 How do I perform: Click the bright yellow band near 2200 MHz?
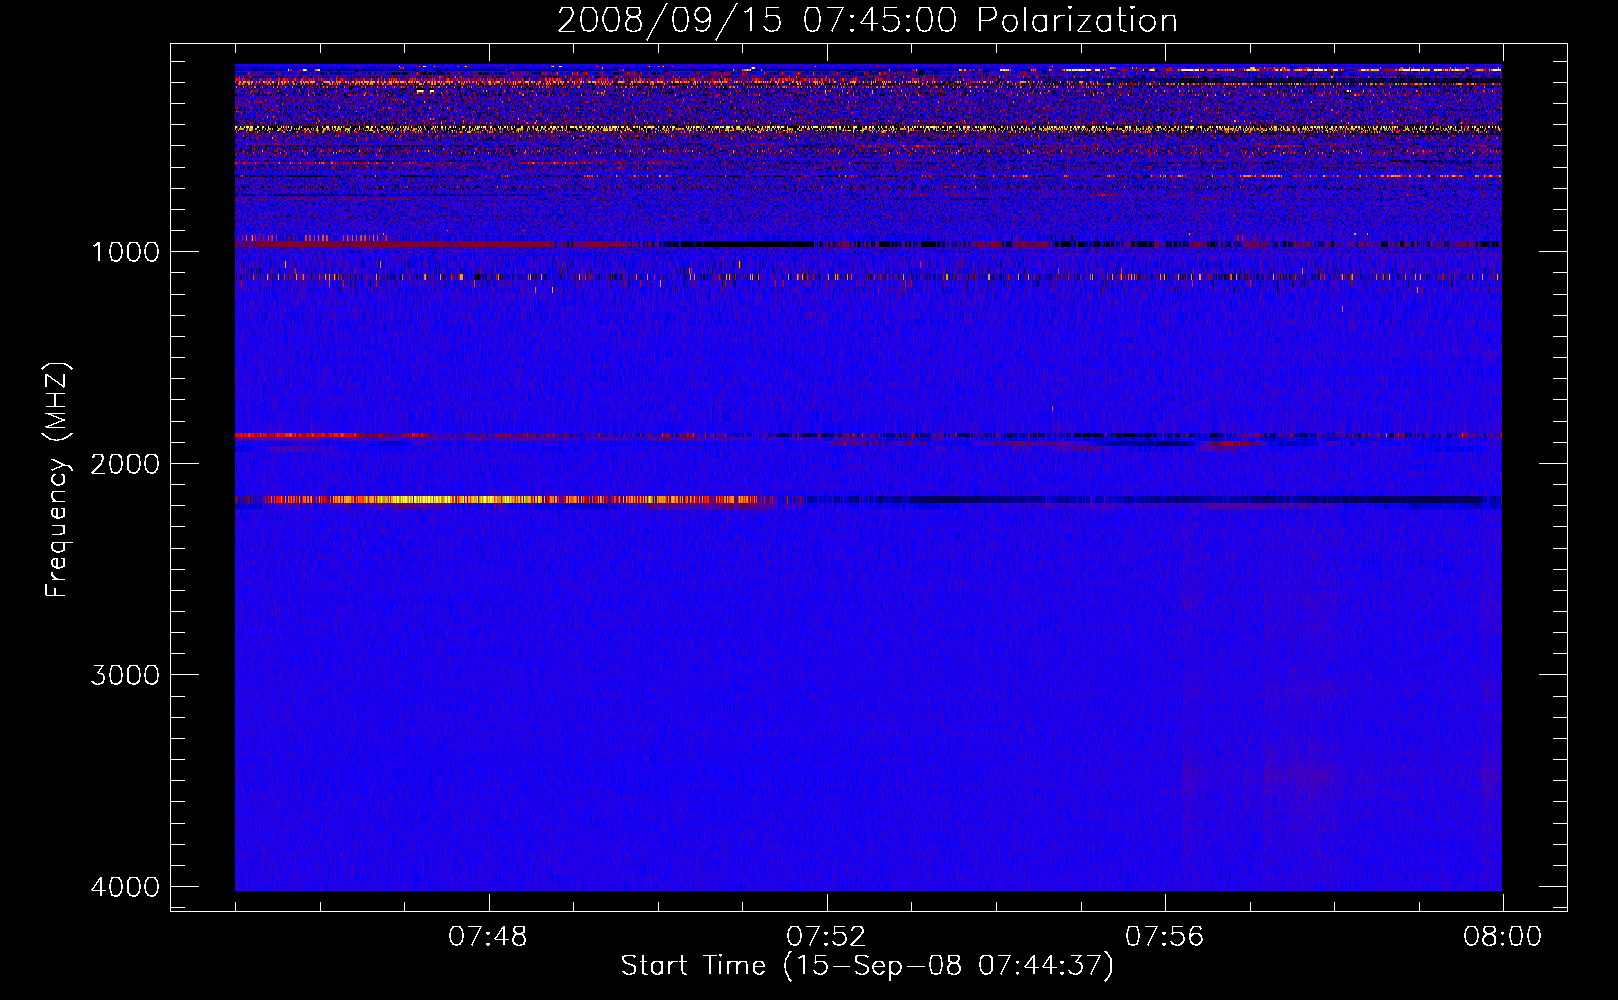pyautogui.click(x=505, y=499)
